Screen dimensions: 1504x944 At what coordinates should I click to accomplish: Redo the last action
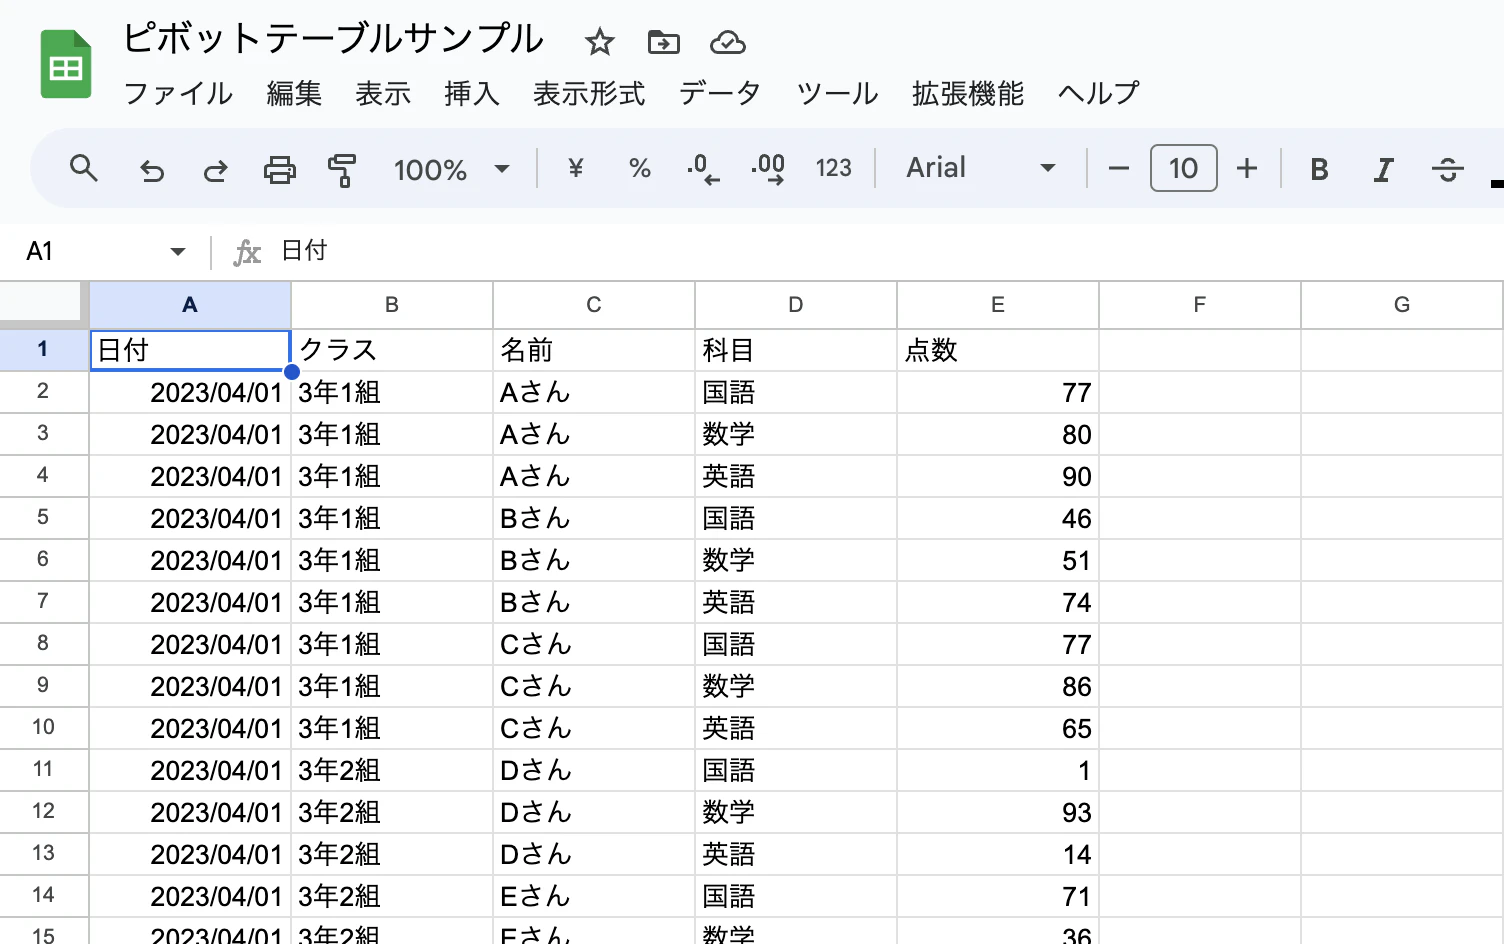pyautogui.click(x=215, y=169)
